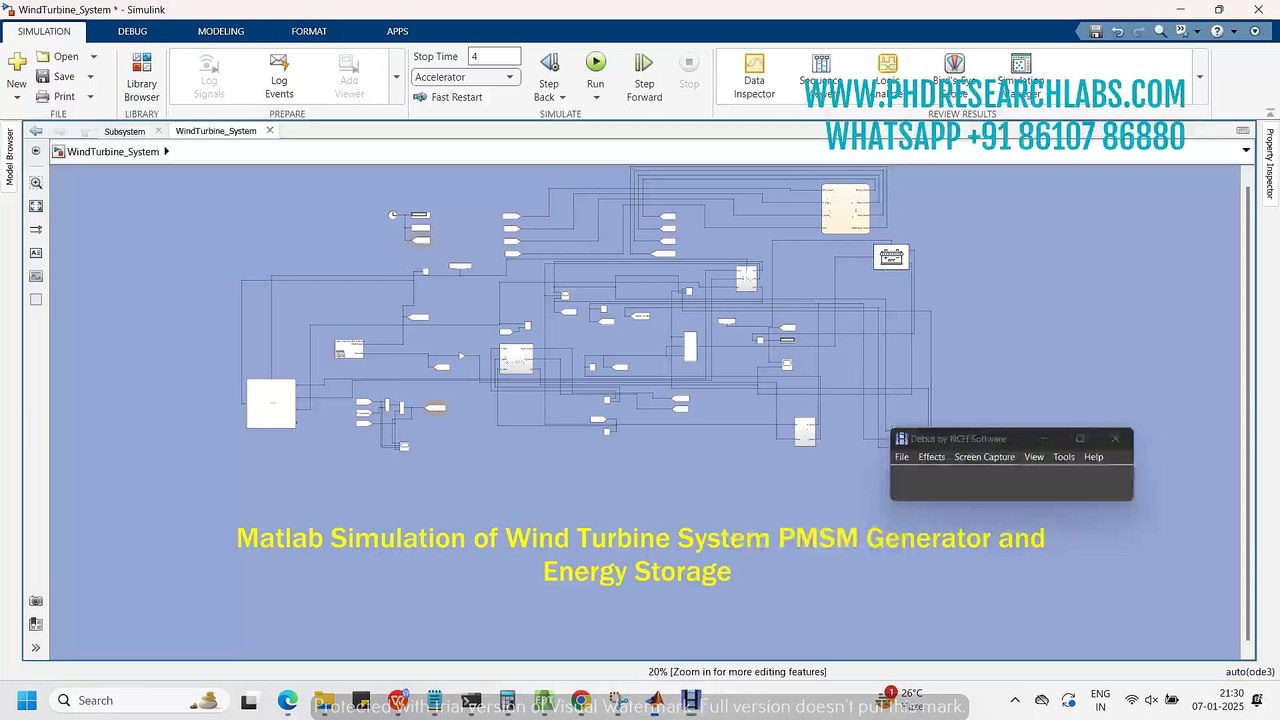The width and height of the screenshot is (1280, 720).
Task: Click Fit to View palette icon
Action: click(36, 206)
